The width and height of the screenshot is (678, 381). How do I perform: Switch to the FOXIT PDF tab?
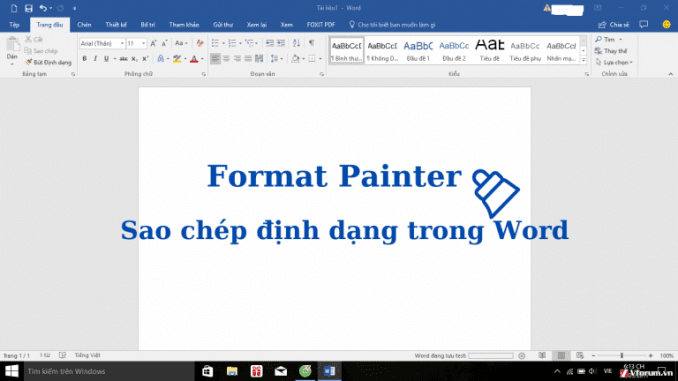point(321,25)
